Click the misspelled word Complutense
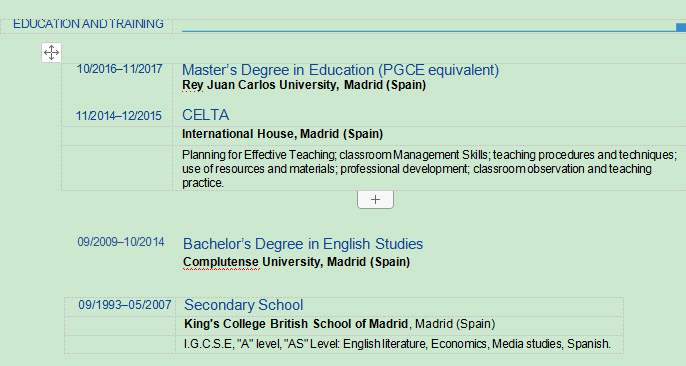 point(221,262)
